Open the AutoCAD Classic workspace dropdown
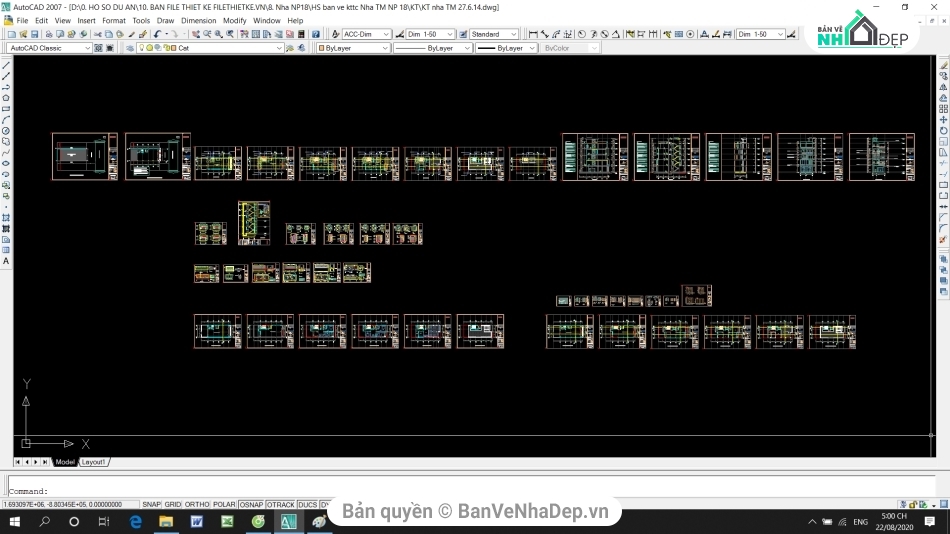The image size is (950, 534). tap(87, 48)
